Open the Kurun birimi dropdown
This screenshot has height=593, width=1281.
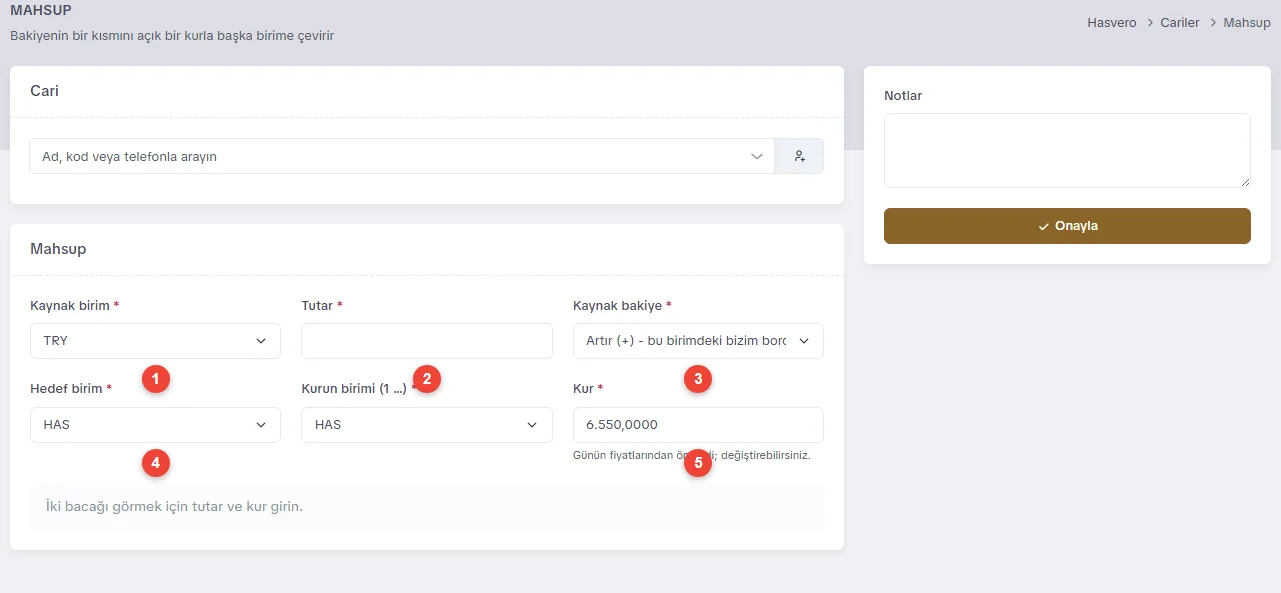[x=427, y=425]
